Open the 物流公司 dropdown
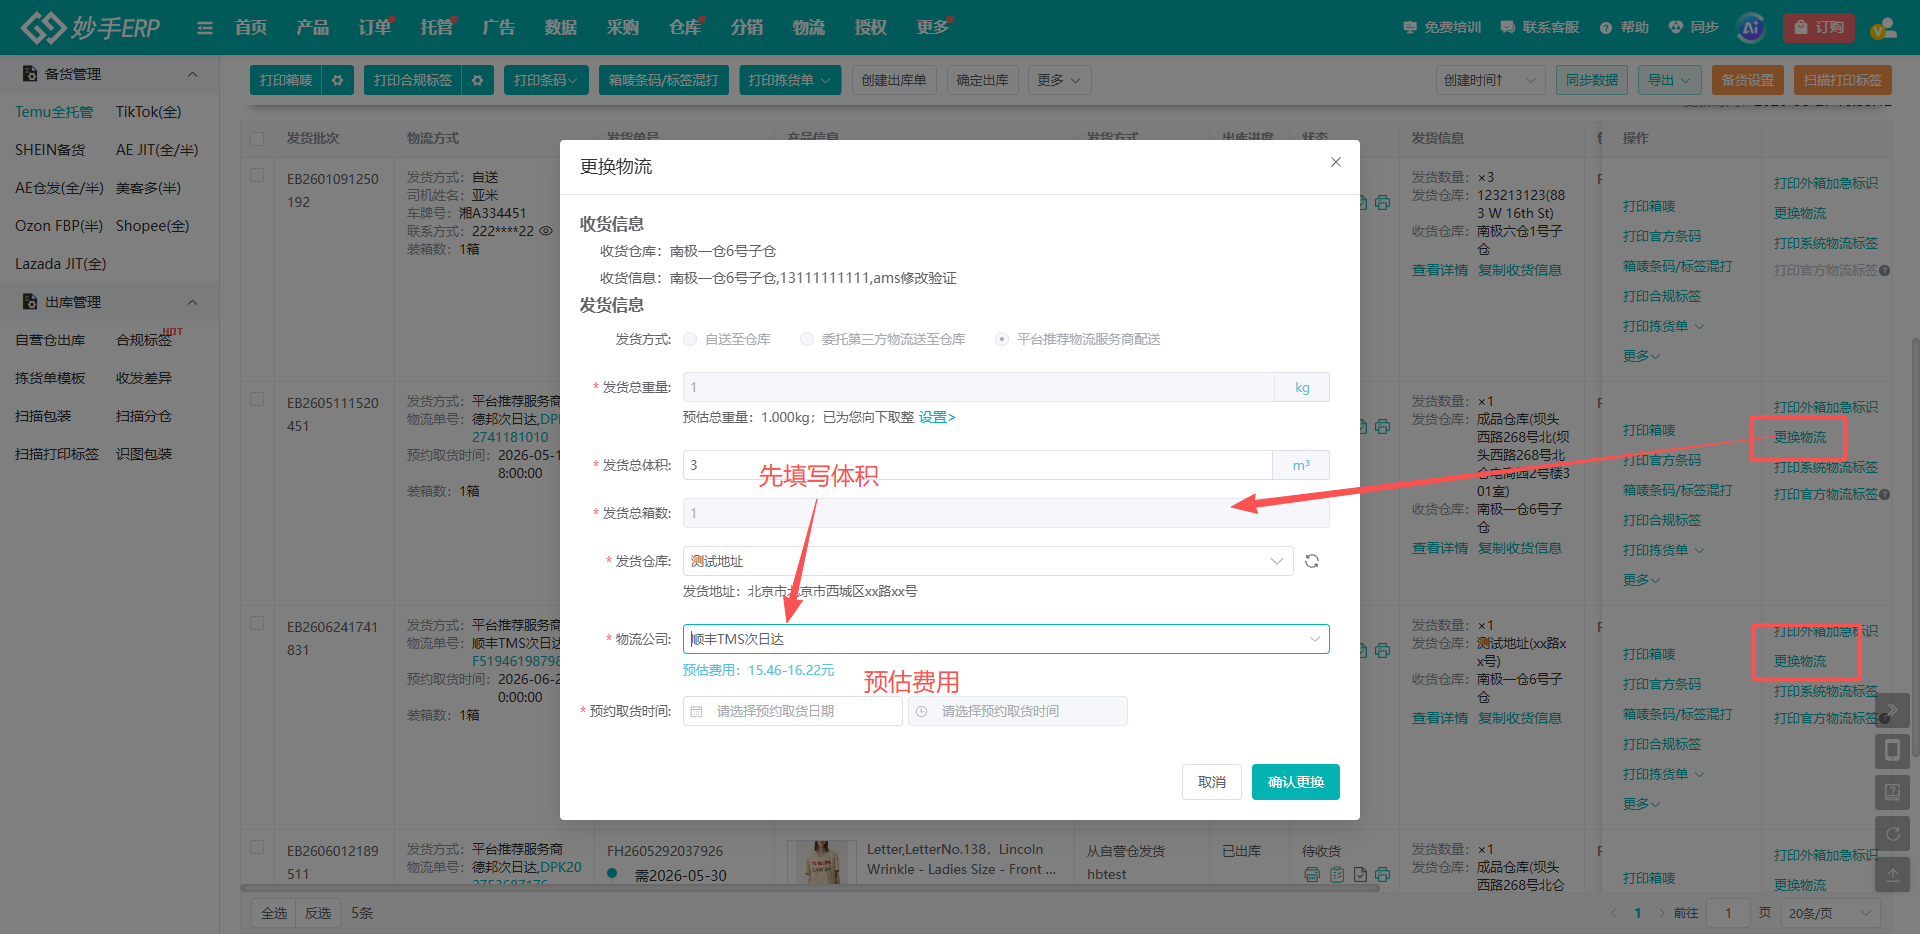The width and height of the screenshot is (1920, 934). point(1006,639)
